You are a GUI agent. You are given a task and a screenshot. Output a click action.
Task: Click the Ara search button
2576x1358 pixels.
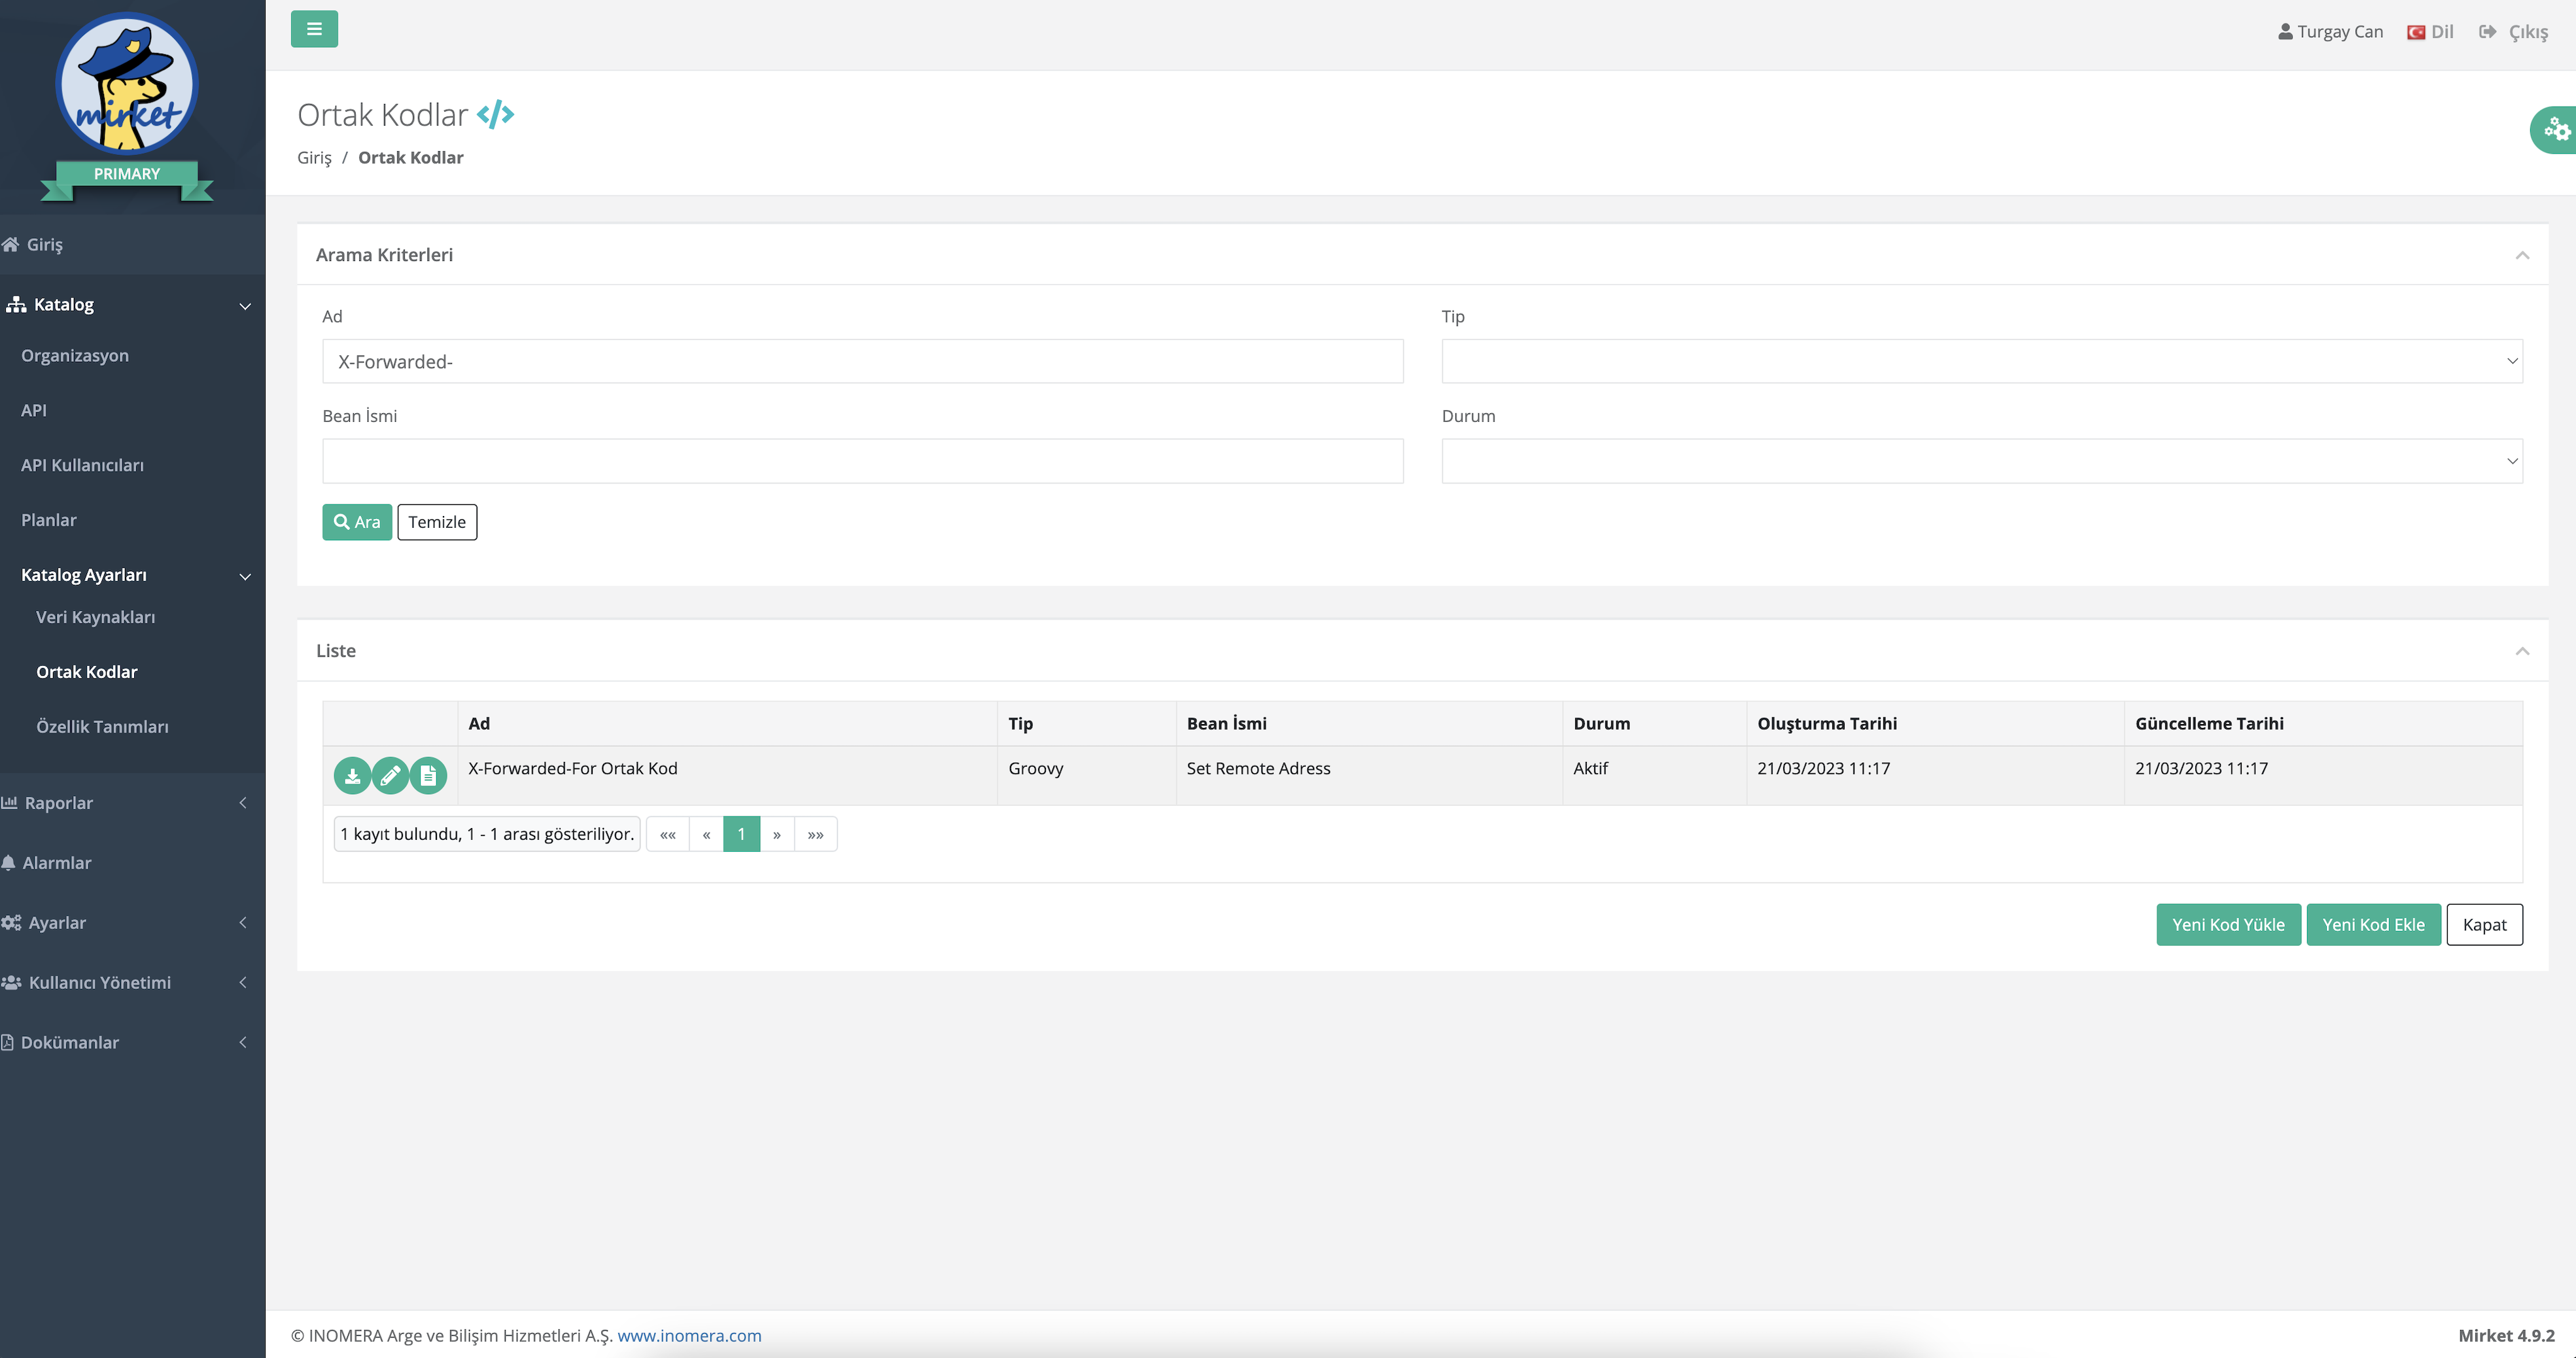(x=357, y=522)
